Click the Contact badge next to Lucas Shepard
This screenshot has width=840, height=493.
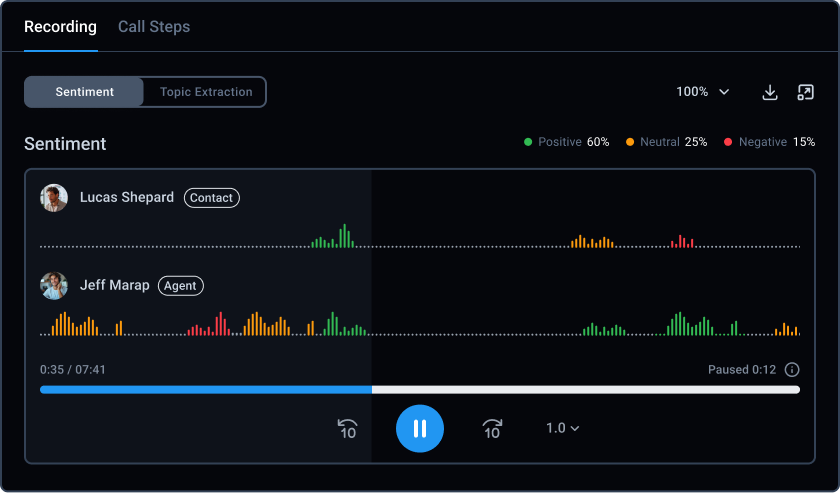click(x=211, y=198)
